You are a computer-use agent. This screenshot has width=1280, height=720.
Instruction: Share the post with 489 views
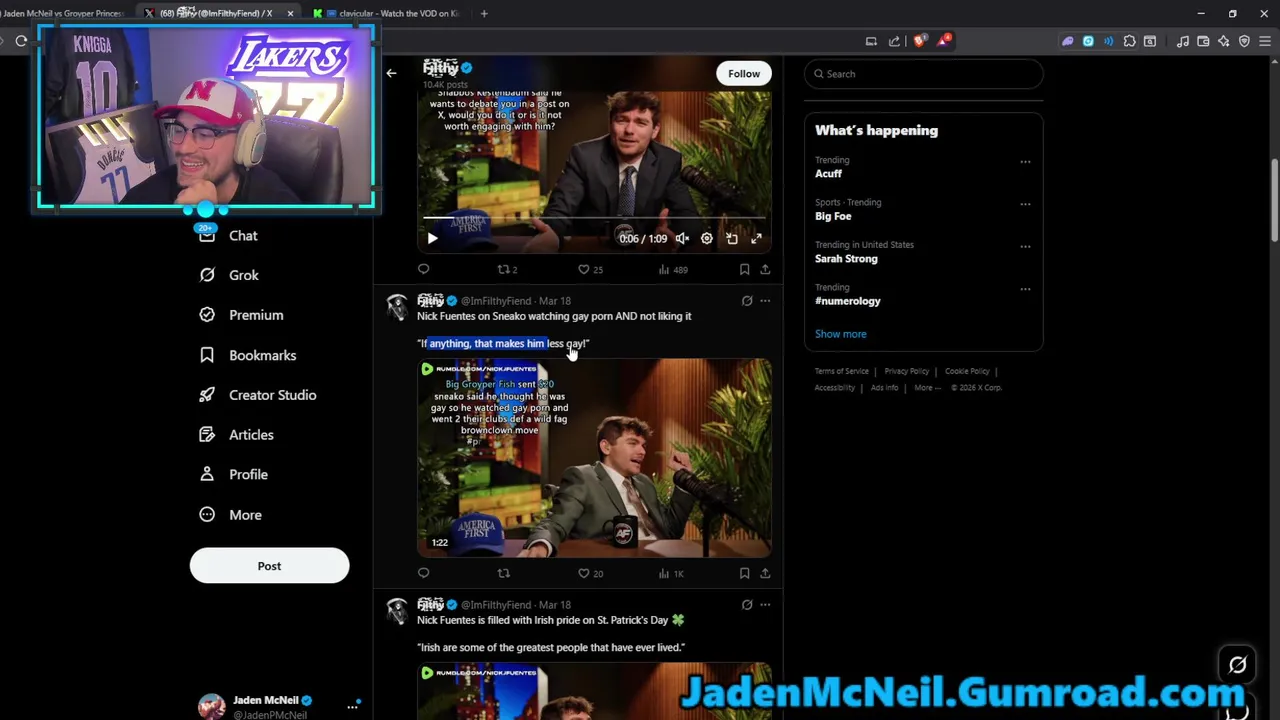pos(765,269)
